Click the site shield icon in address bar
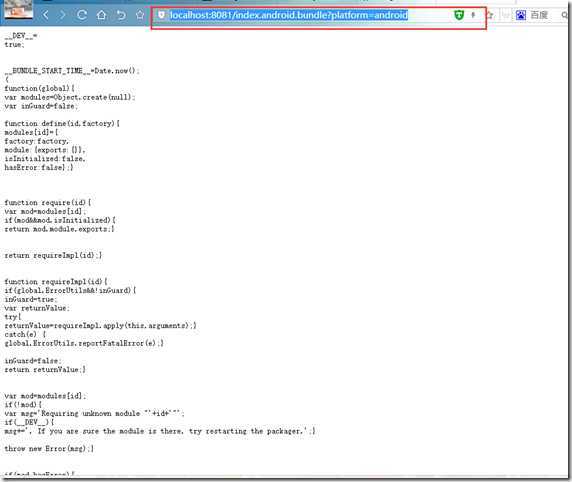572x482 pixels. 161,15
